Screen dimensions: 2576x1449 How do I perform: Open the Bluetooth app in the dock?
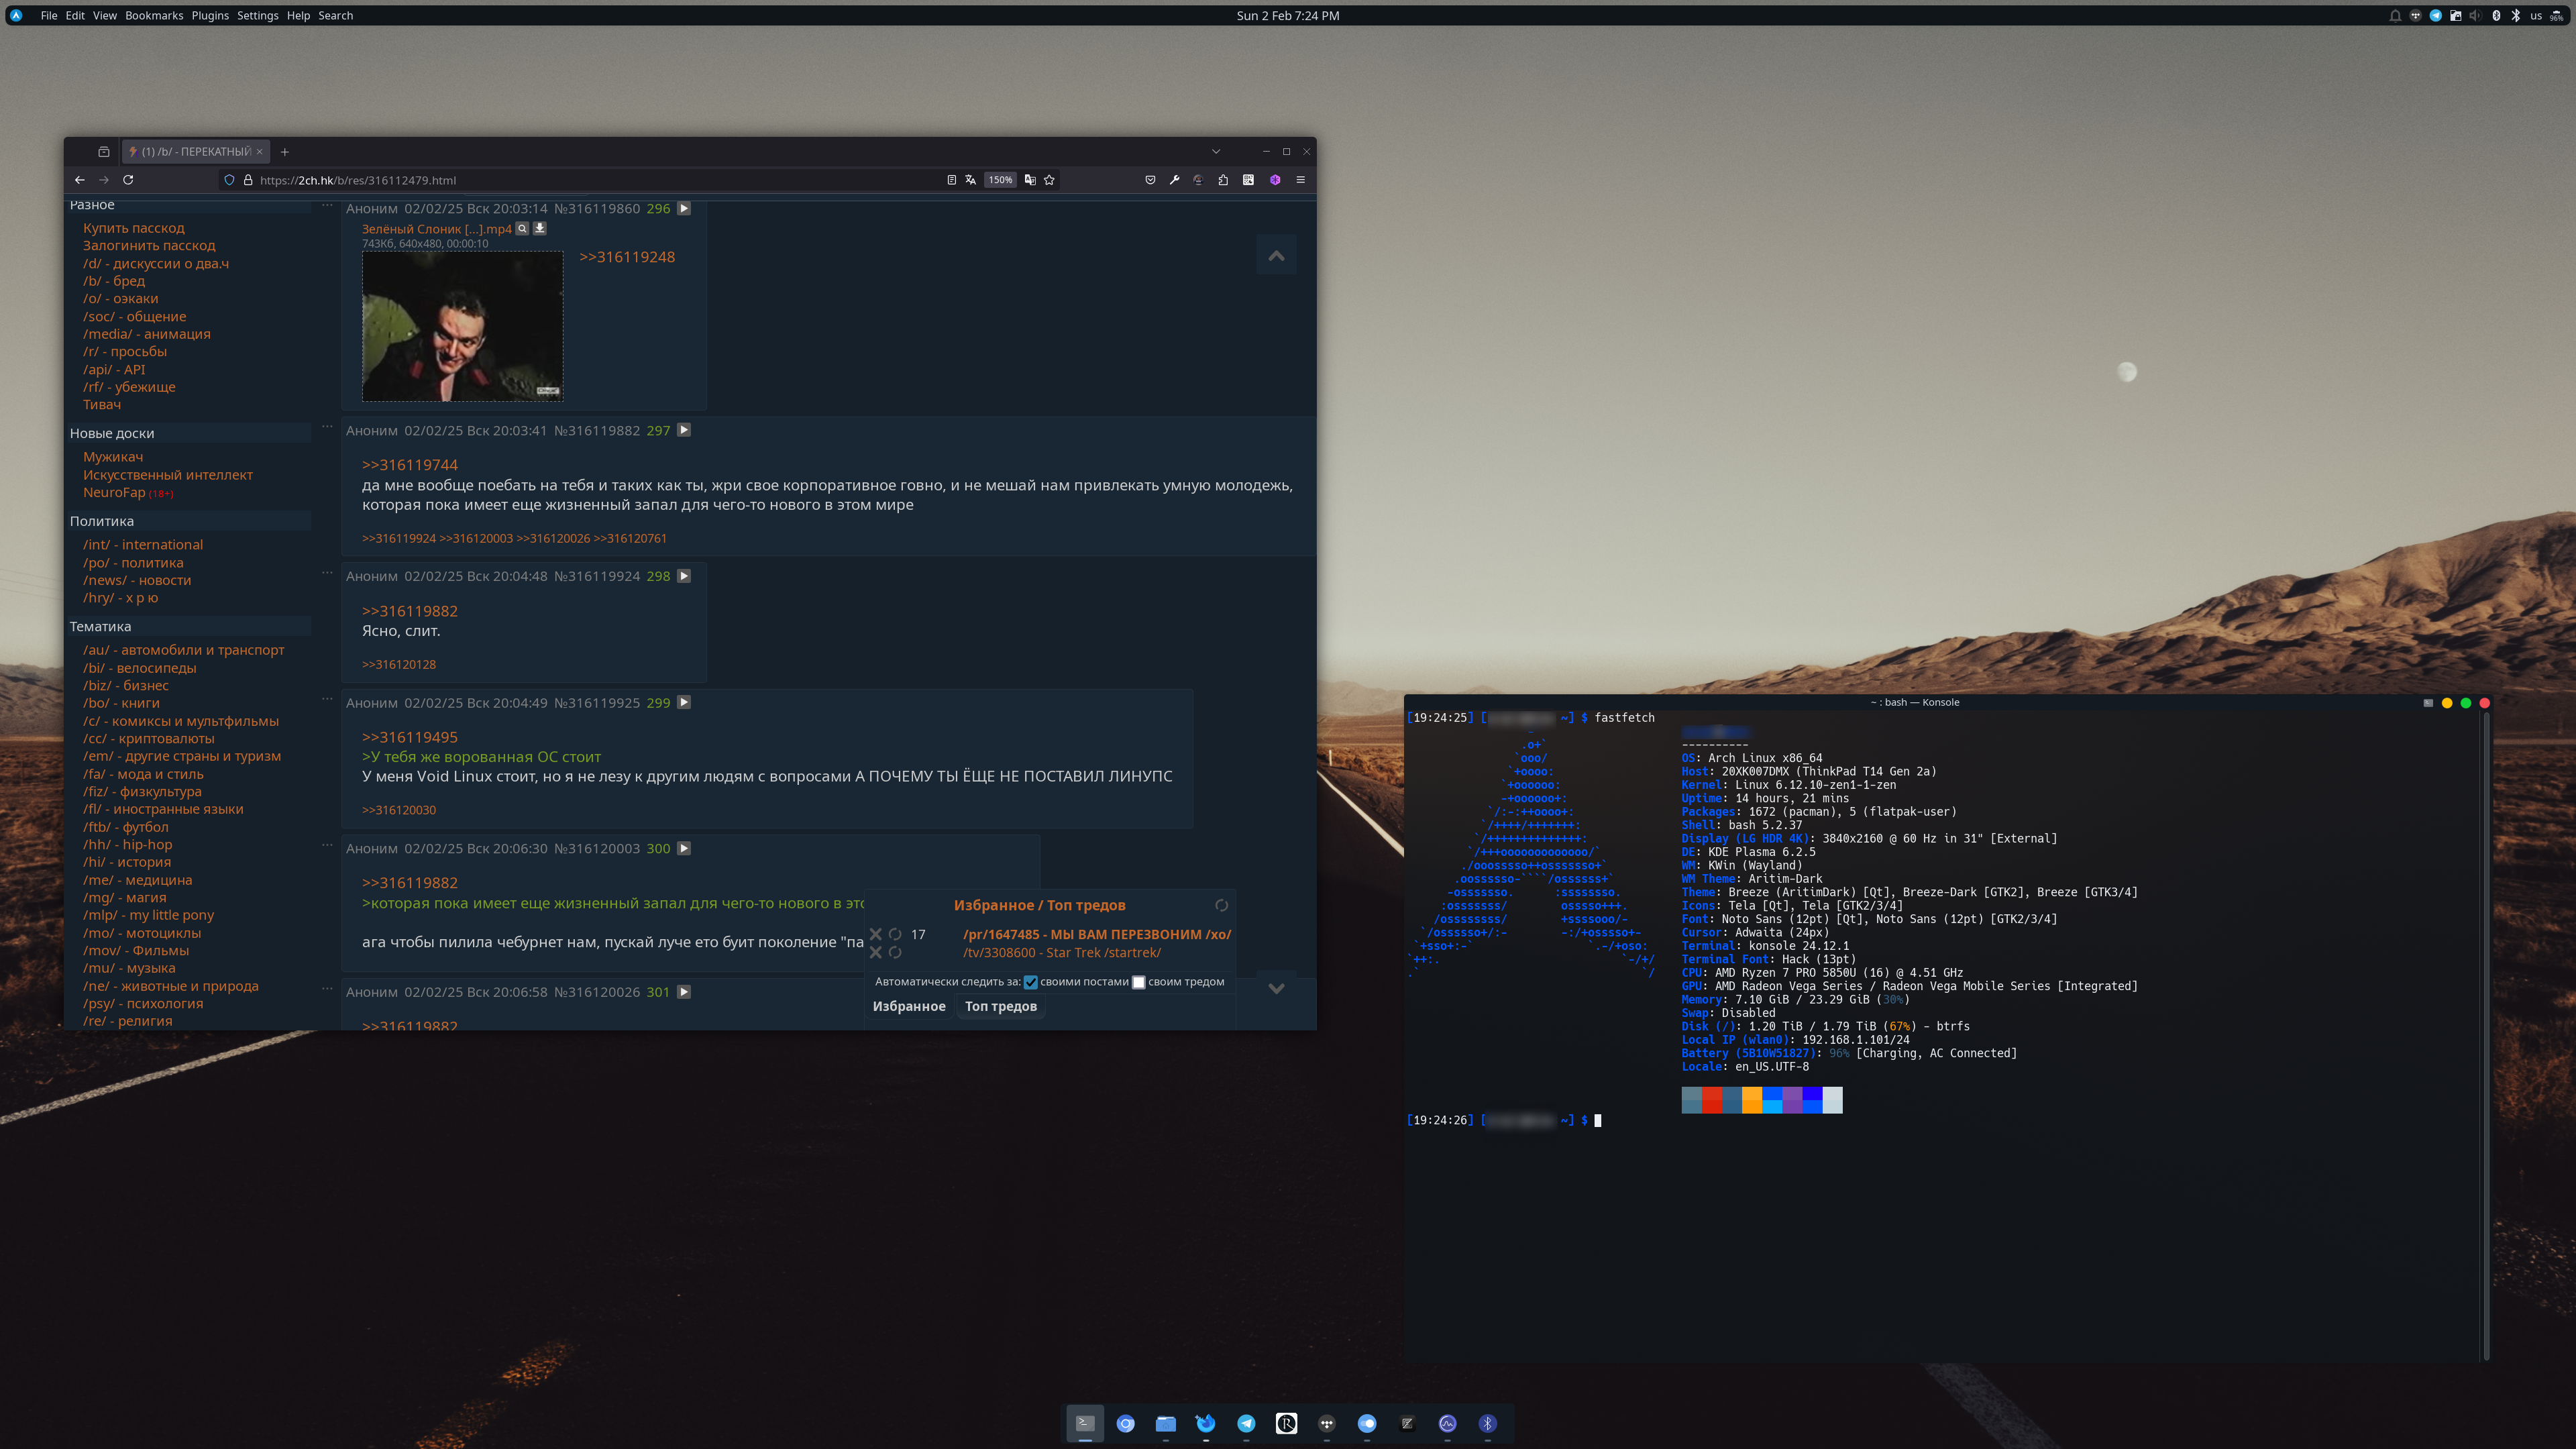click(1488, 1423)
